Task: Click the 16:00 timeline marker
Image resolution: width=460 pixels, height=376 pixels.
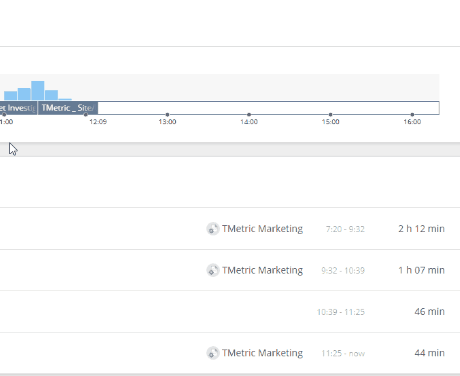Action: (x=412, y=115)
